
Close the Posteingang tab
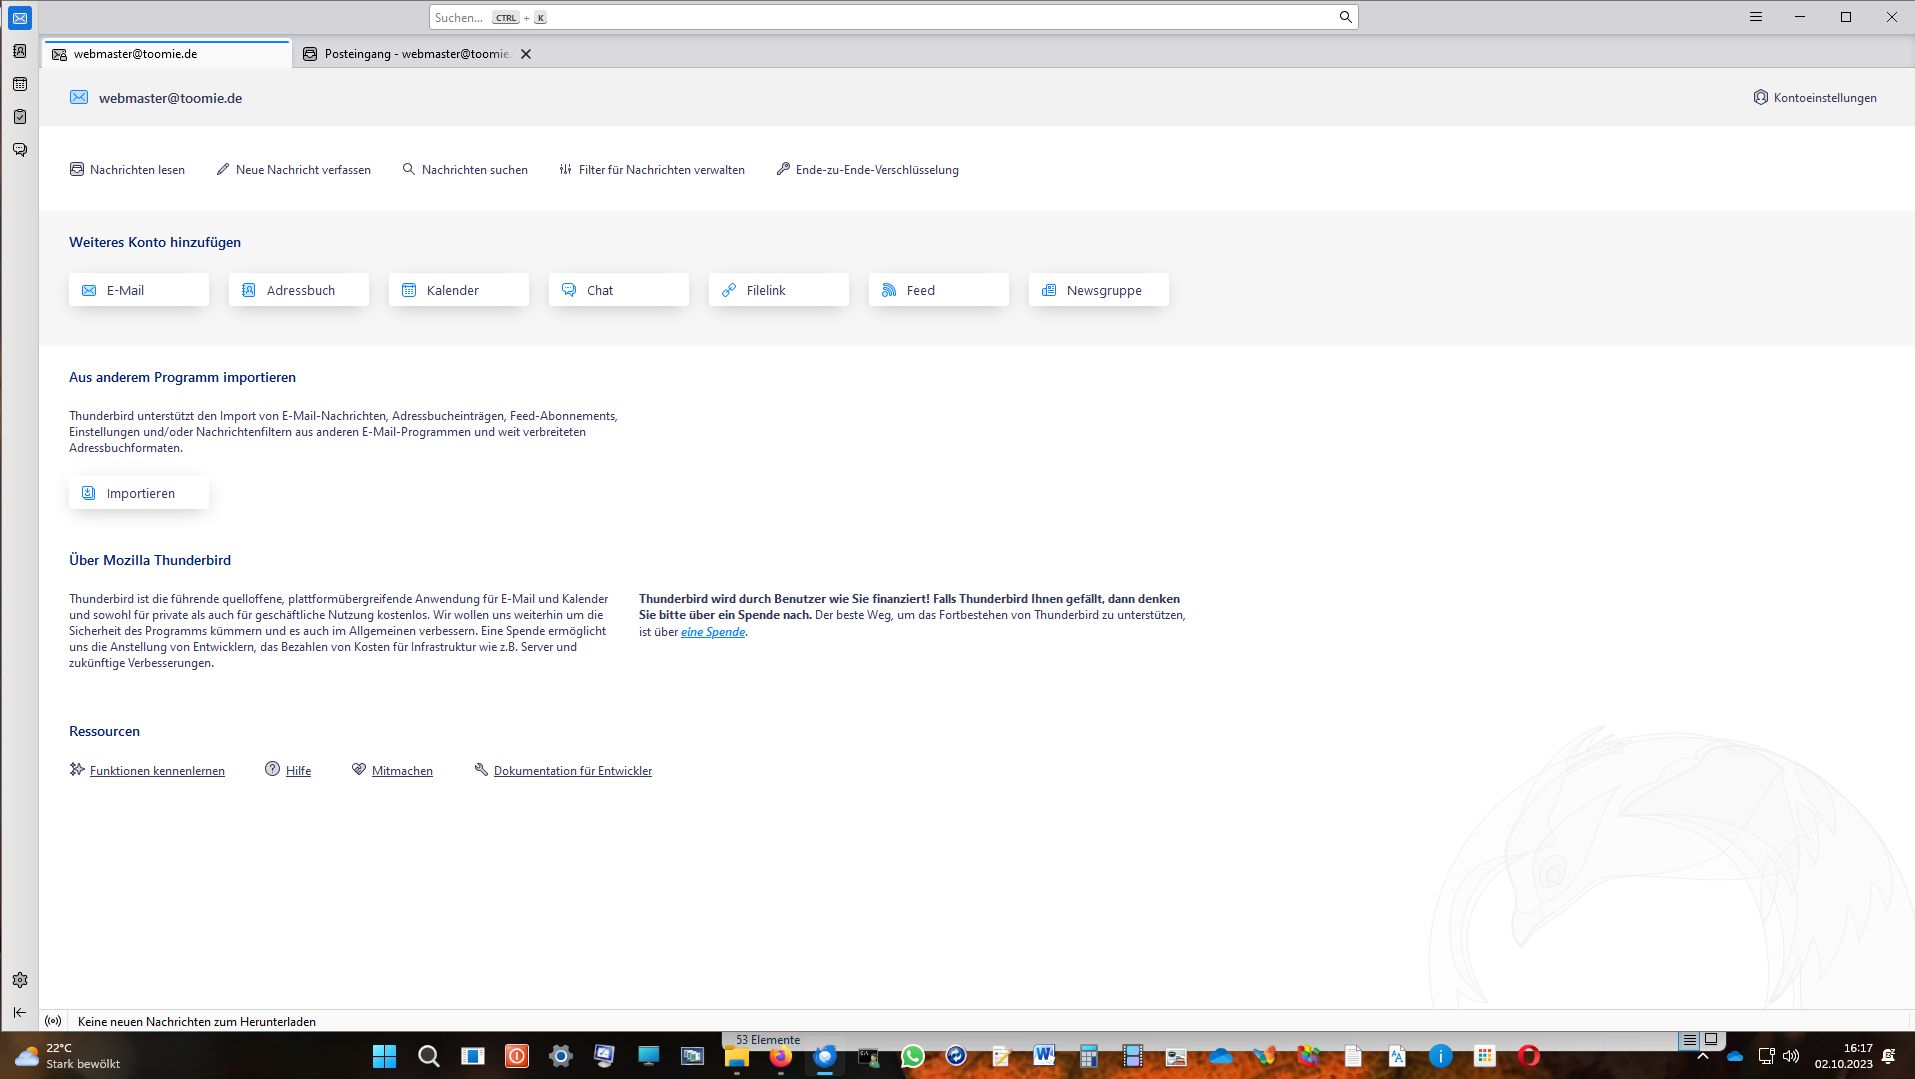[x=526, y=54]
